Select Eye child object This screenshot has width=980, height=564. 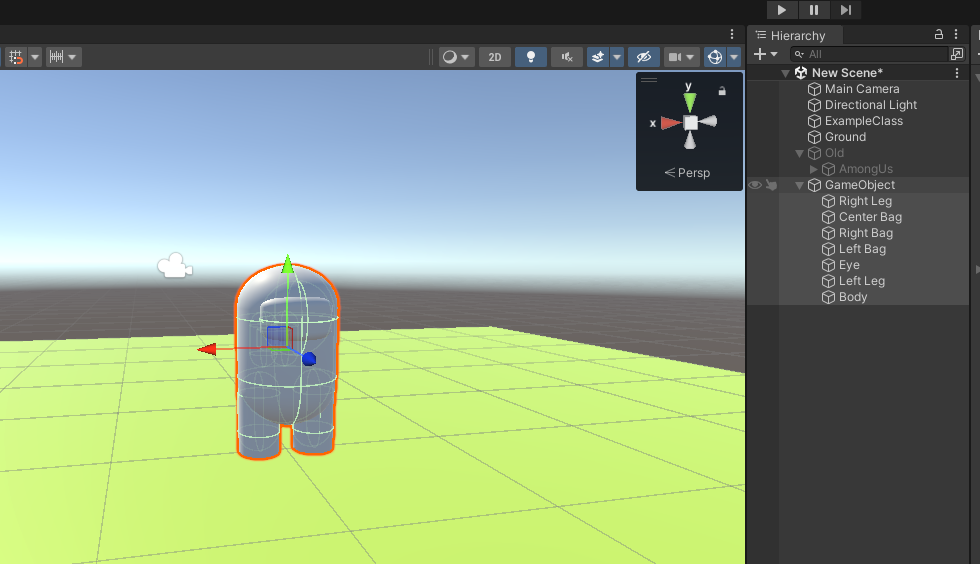click(x=849, y=265)
